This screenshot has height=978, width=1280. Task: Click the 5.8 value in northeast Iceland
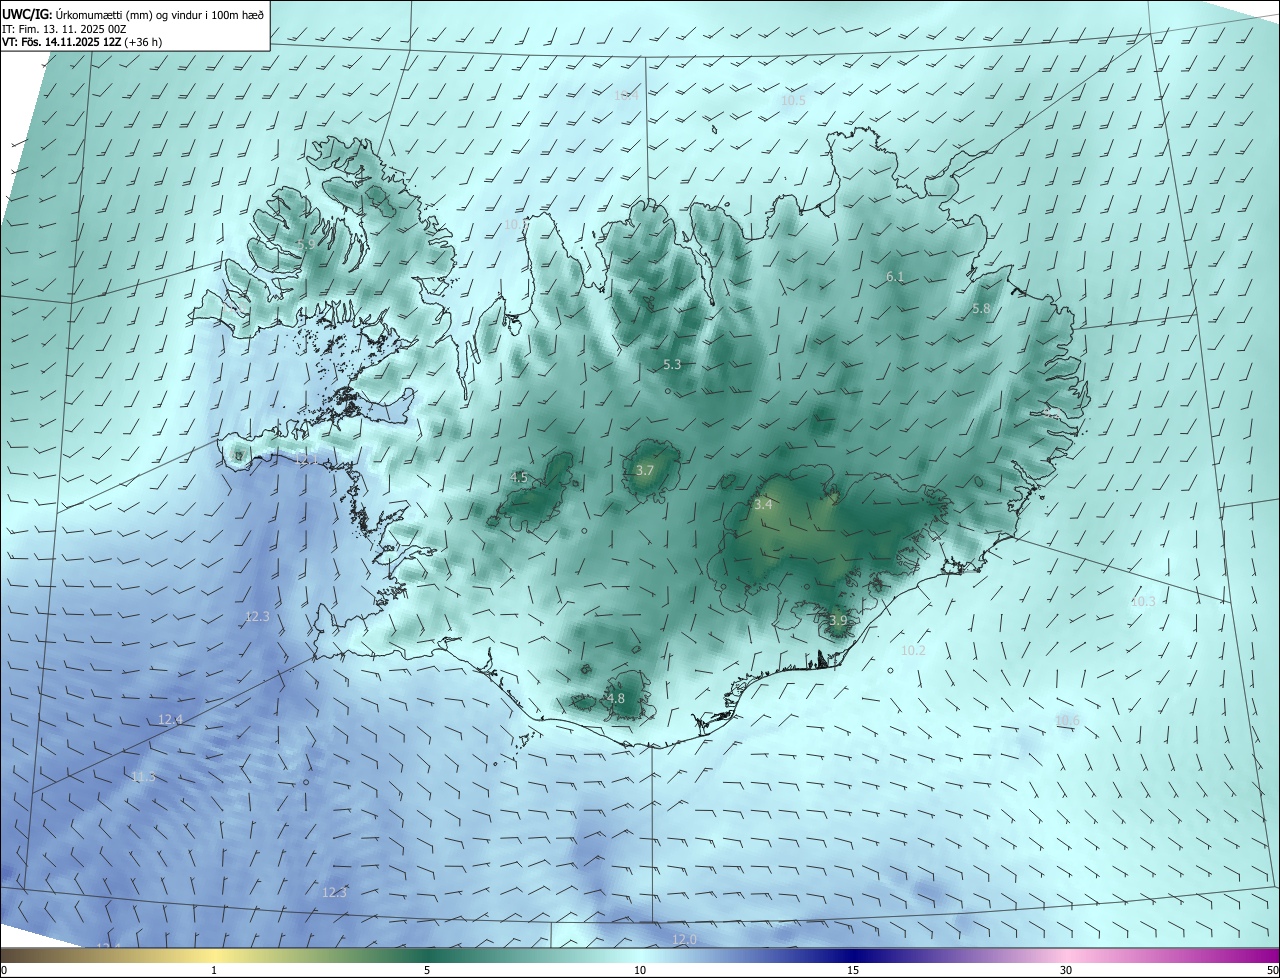click(x=981, y=309)
